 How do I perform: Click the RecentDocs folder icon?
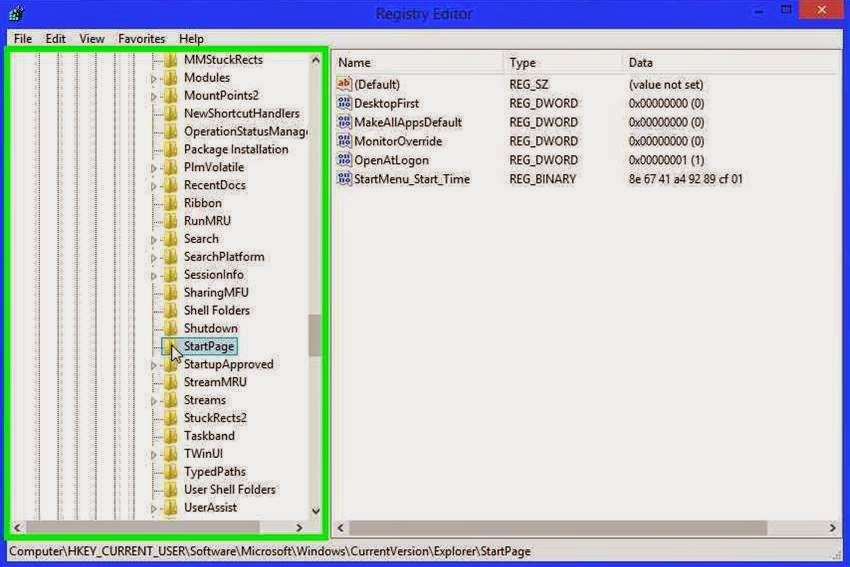(x=171, y=185)
